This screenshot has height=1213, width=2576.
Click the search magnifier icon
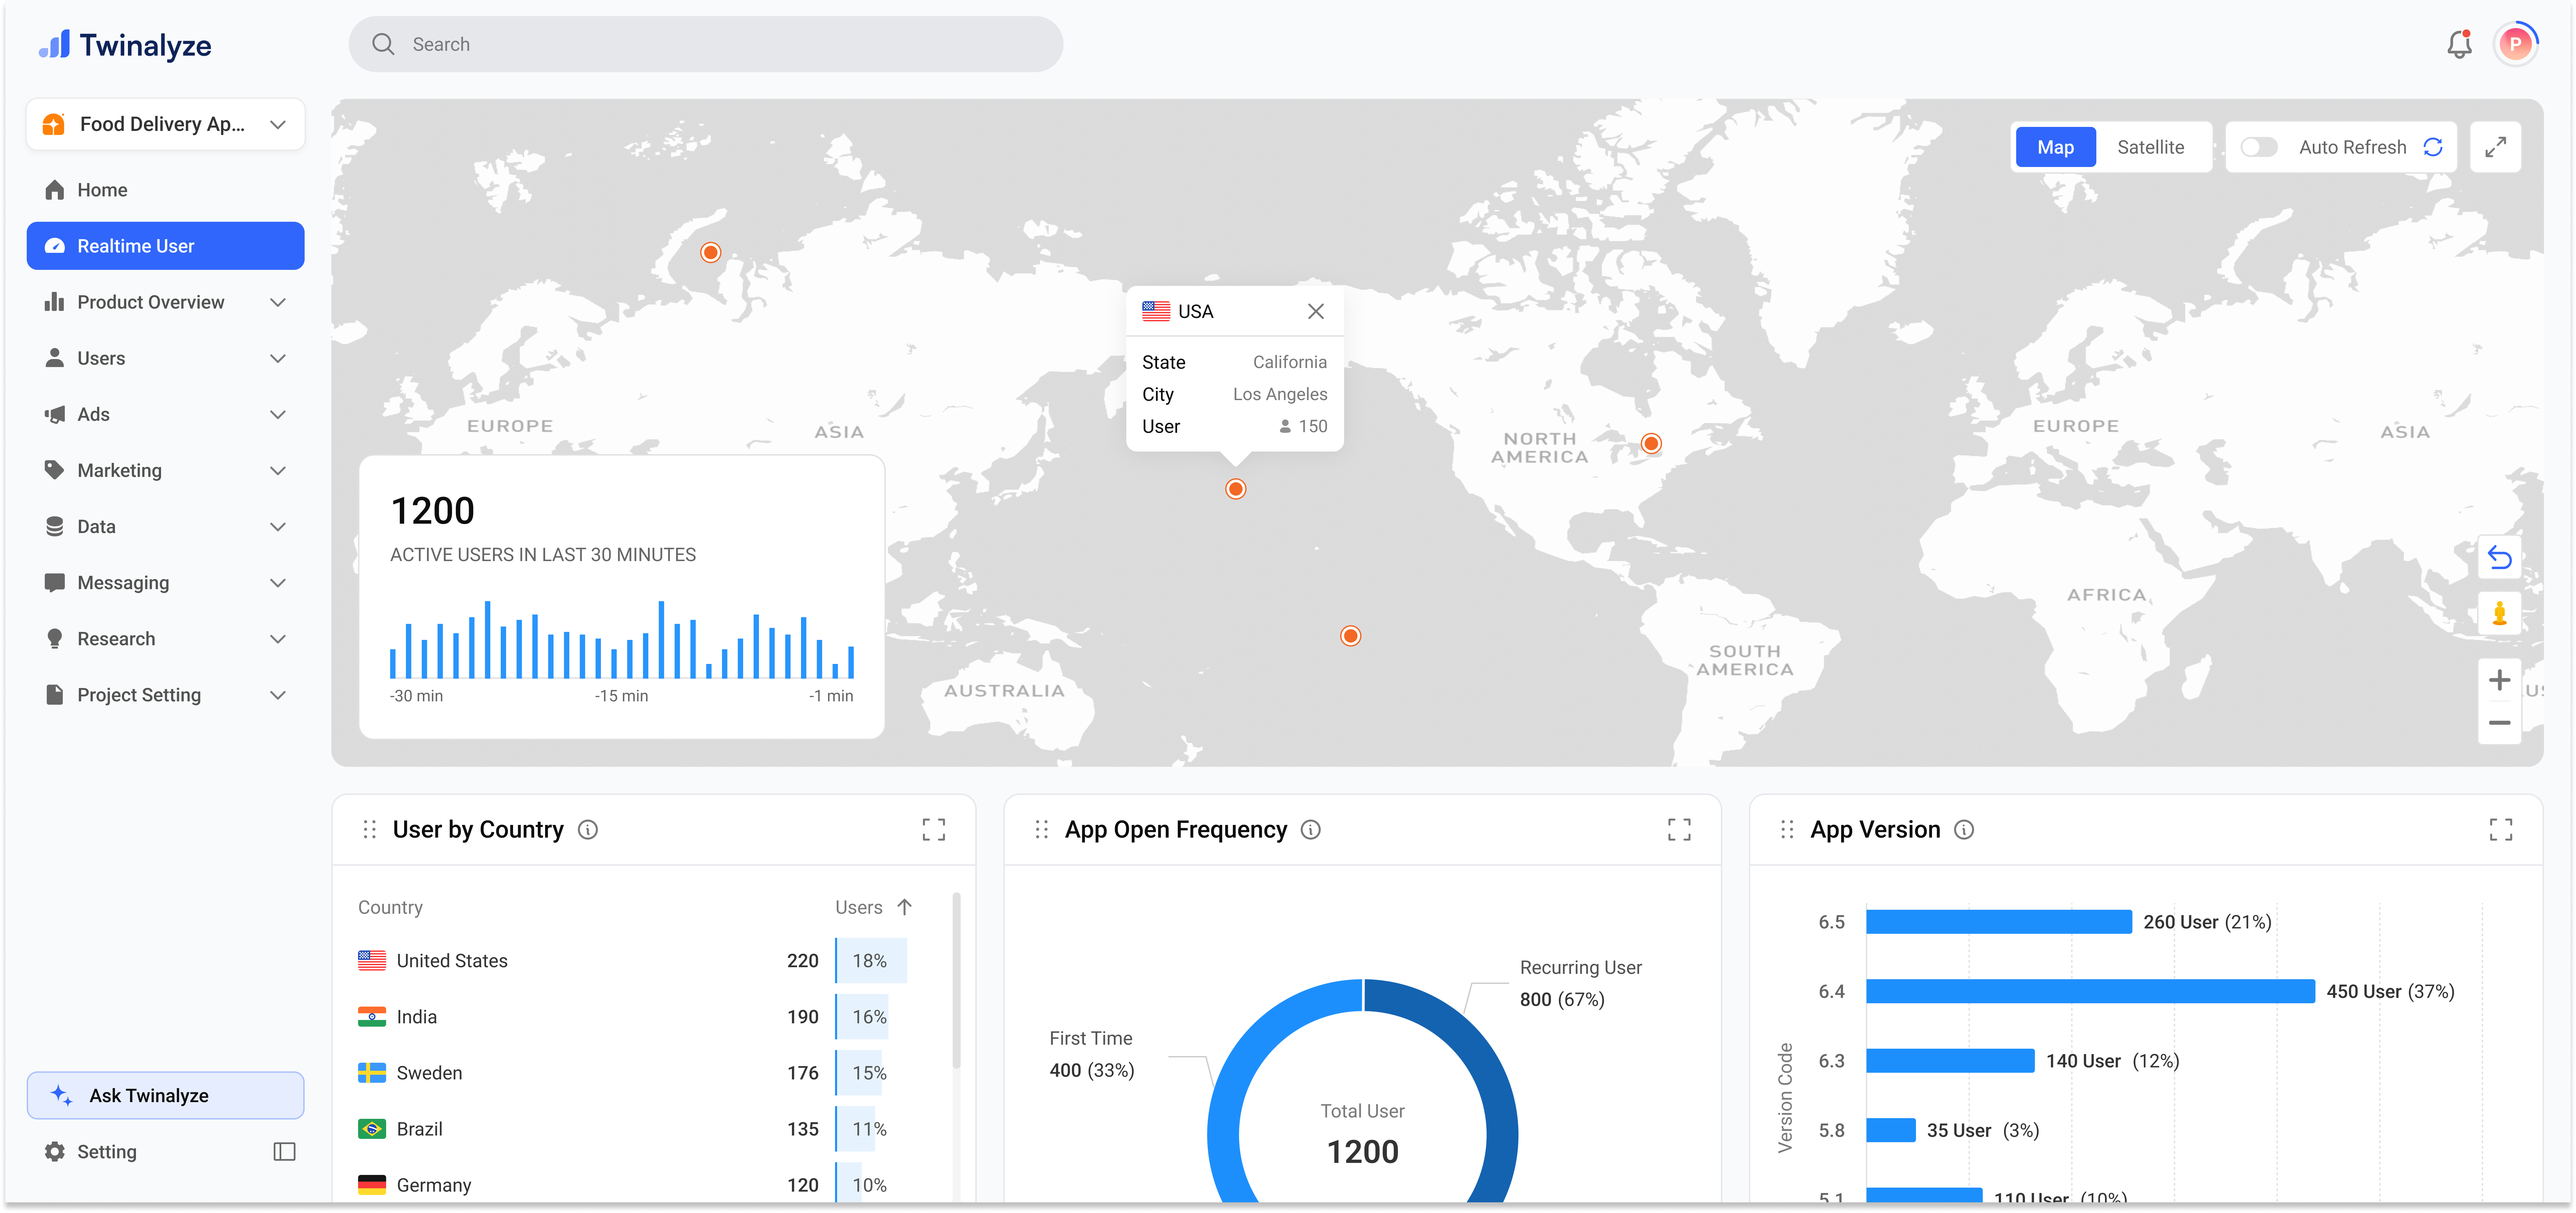(x=383, y=44)
